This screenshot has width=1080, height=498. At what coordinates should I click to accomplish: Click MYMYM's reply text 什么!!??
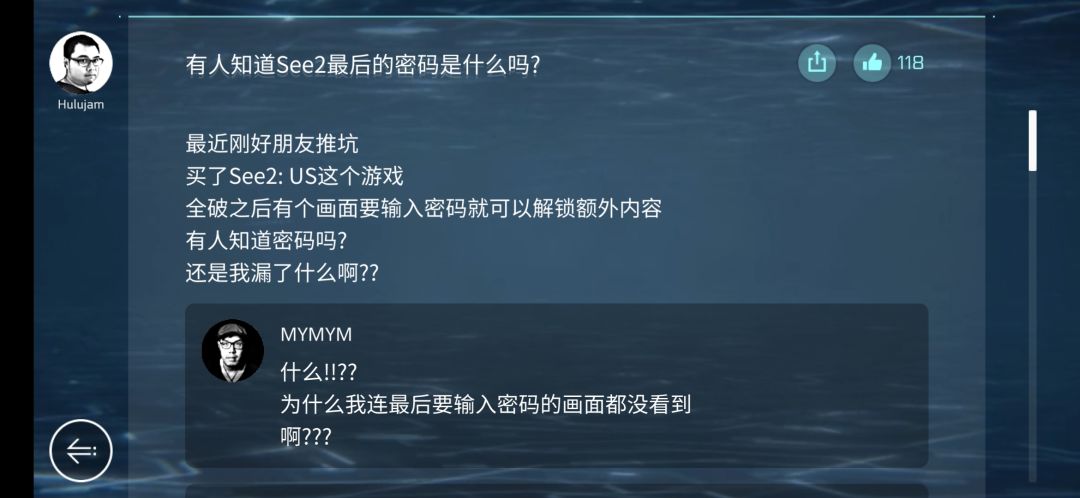point(319,373)
